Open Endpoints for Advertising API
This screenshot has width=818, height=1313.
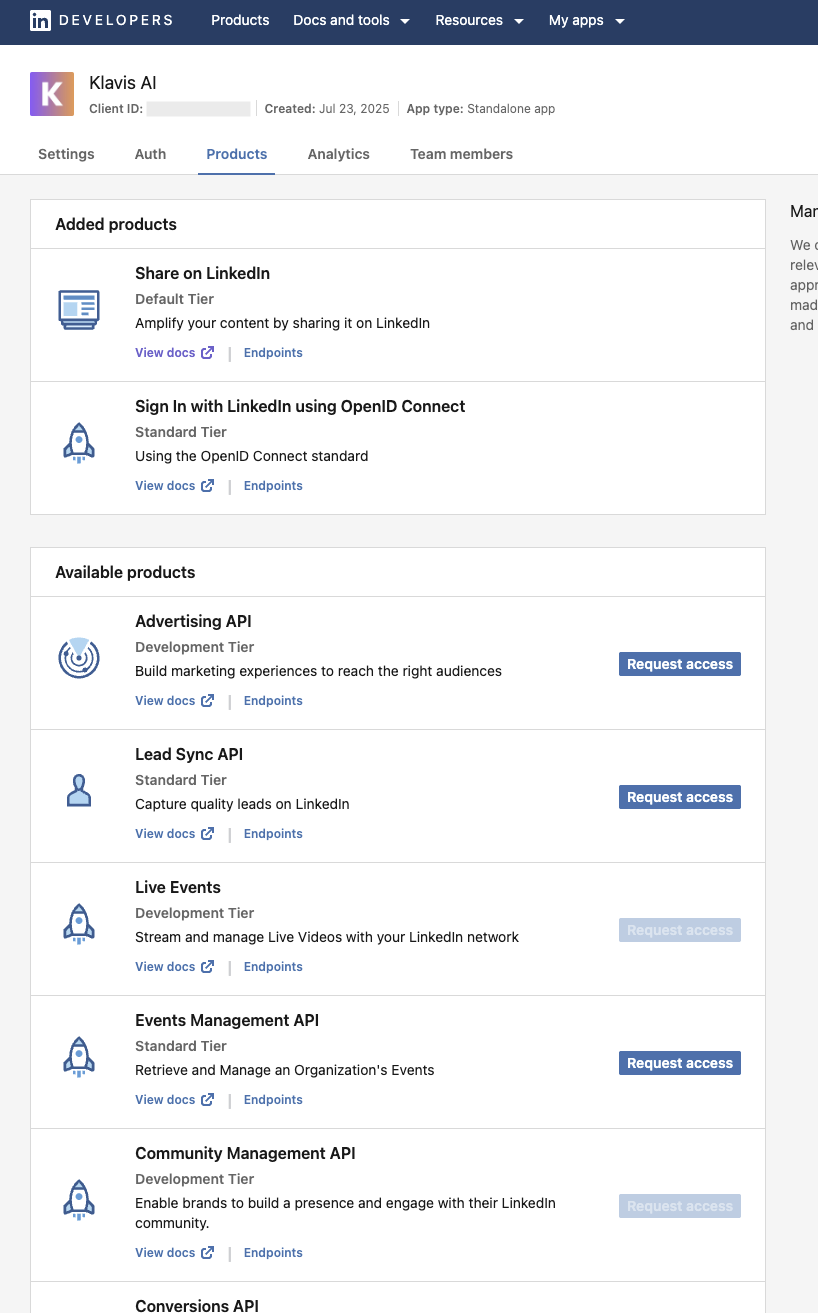tap(273, 701)
